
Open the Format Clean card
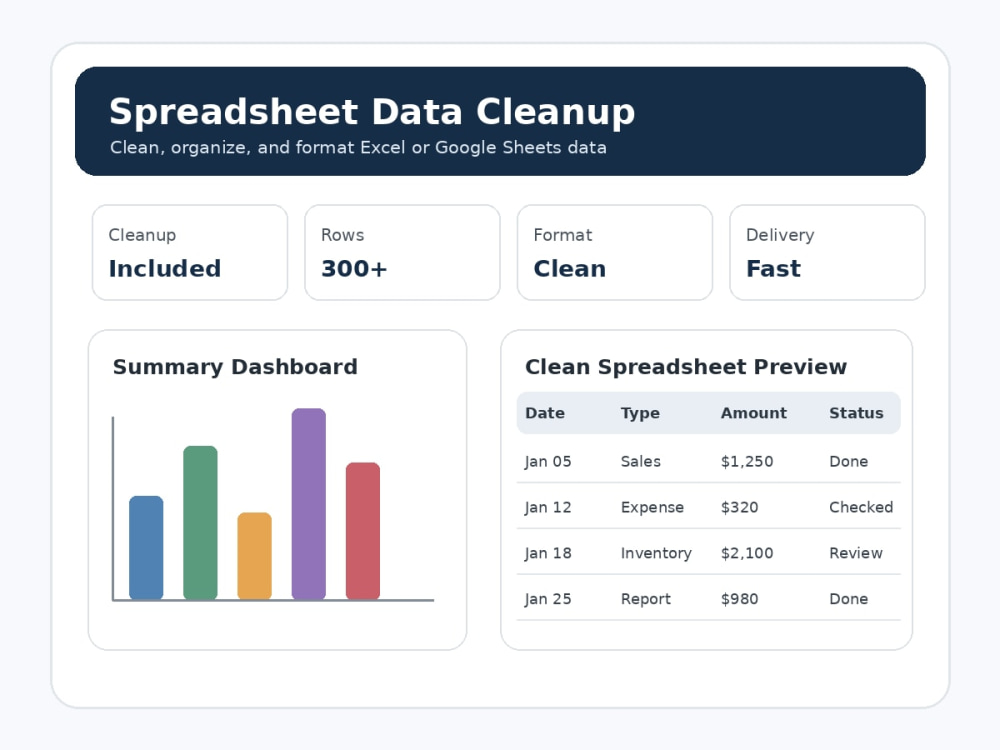point(615,253)
